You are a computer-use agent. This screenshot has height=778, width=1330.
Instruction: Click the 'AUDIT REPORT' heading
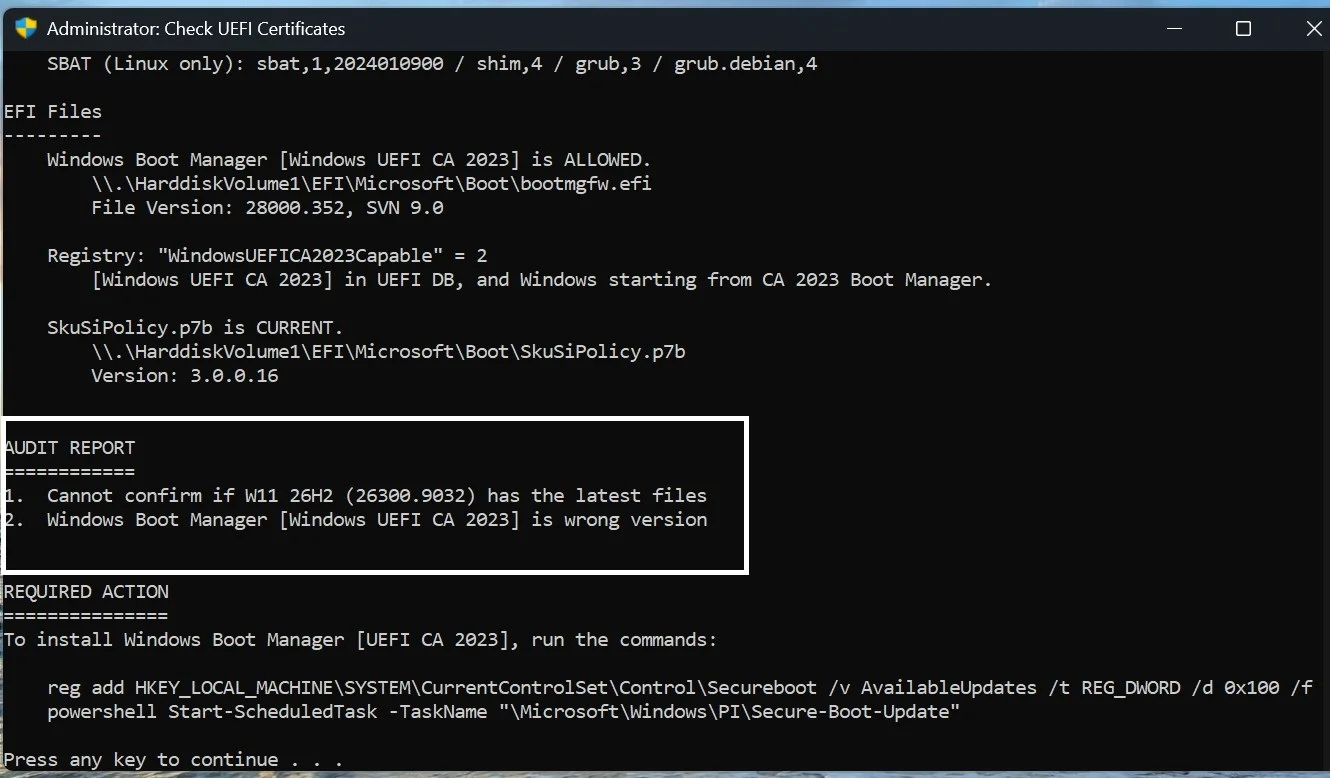click(x=69, y=447)
